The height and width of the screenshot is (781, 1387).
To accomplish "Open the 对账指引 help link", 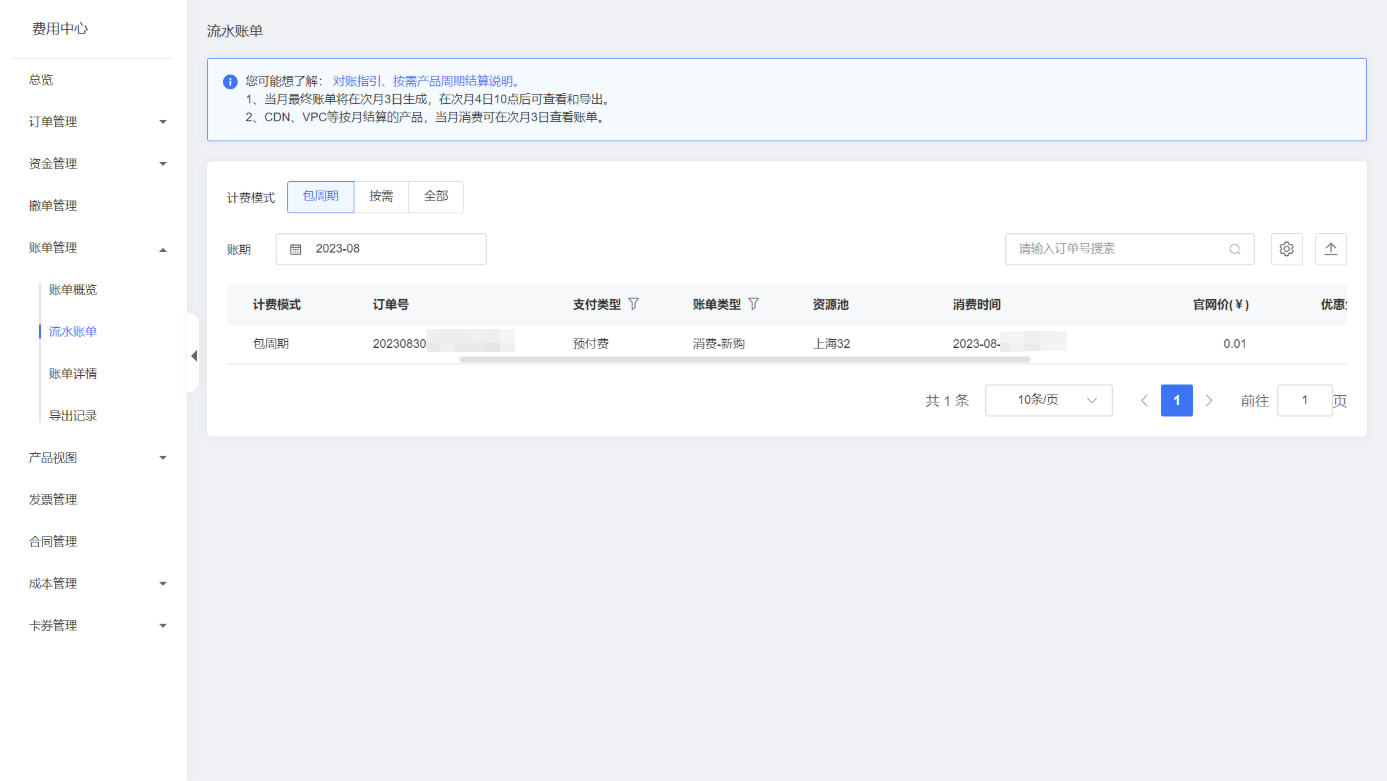I will point(359,81).
